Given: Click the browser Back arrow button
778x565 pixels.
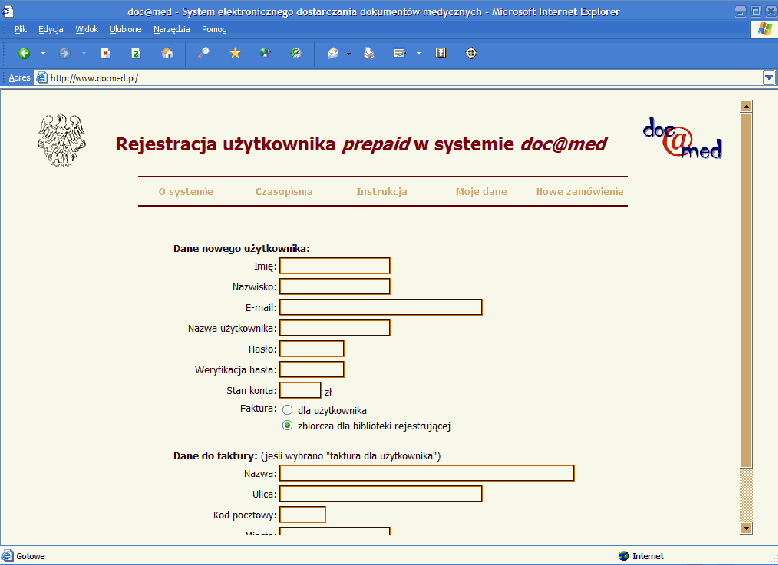Looking at the screenshot, I should [x=24, y=53].
